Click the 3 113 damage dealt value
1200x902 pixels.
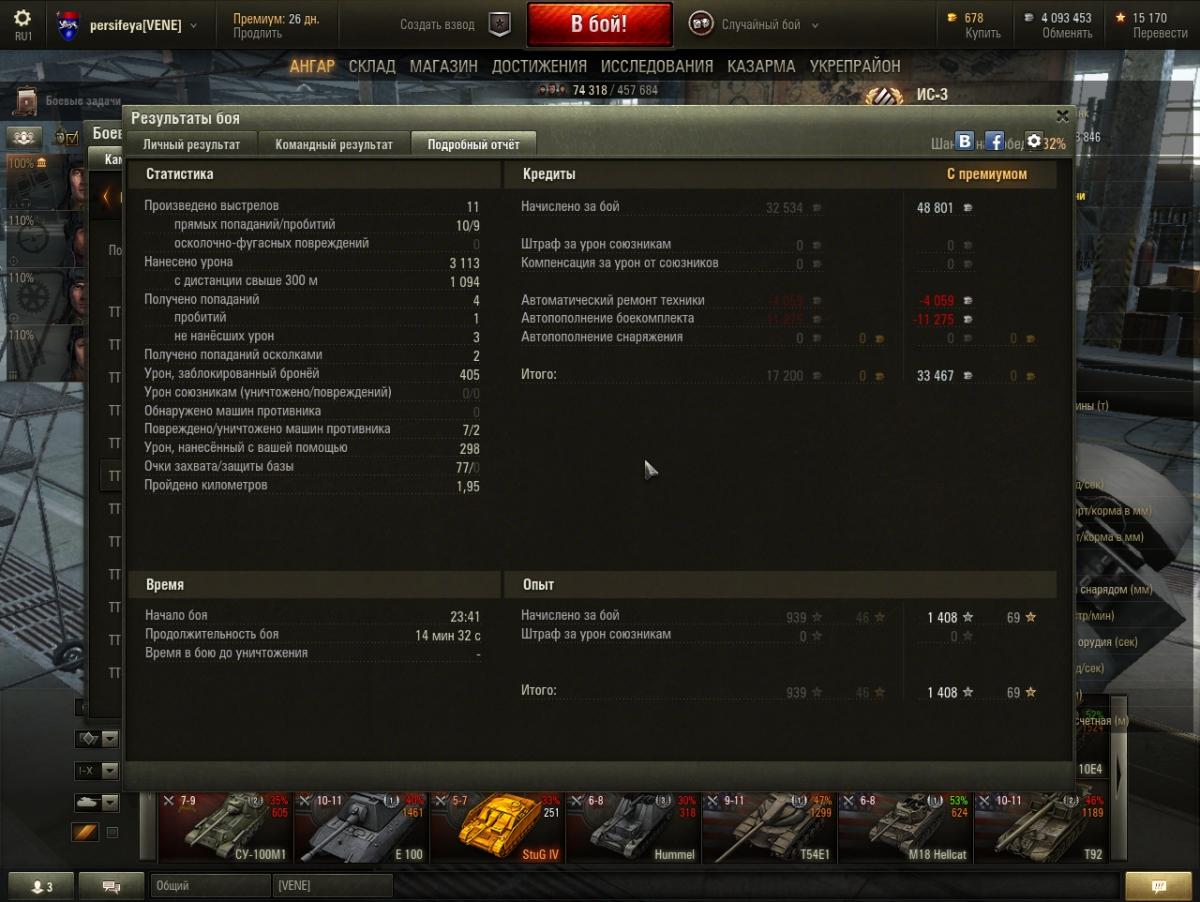[464, 263]
